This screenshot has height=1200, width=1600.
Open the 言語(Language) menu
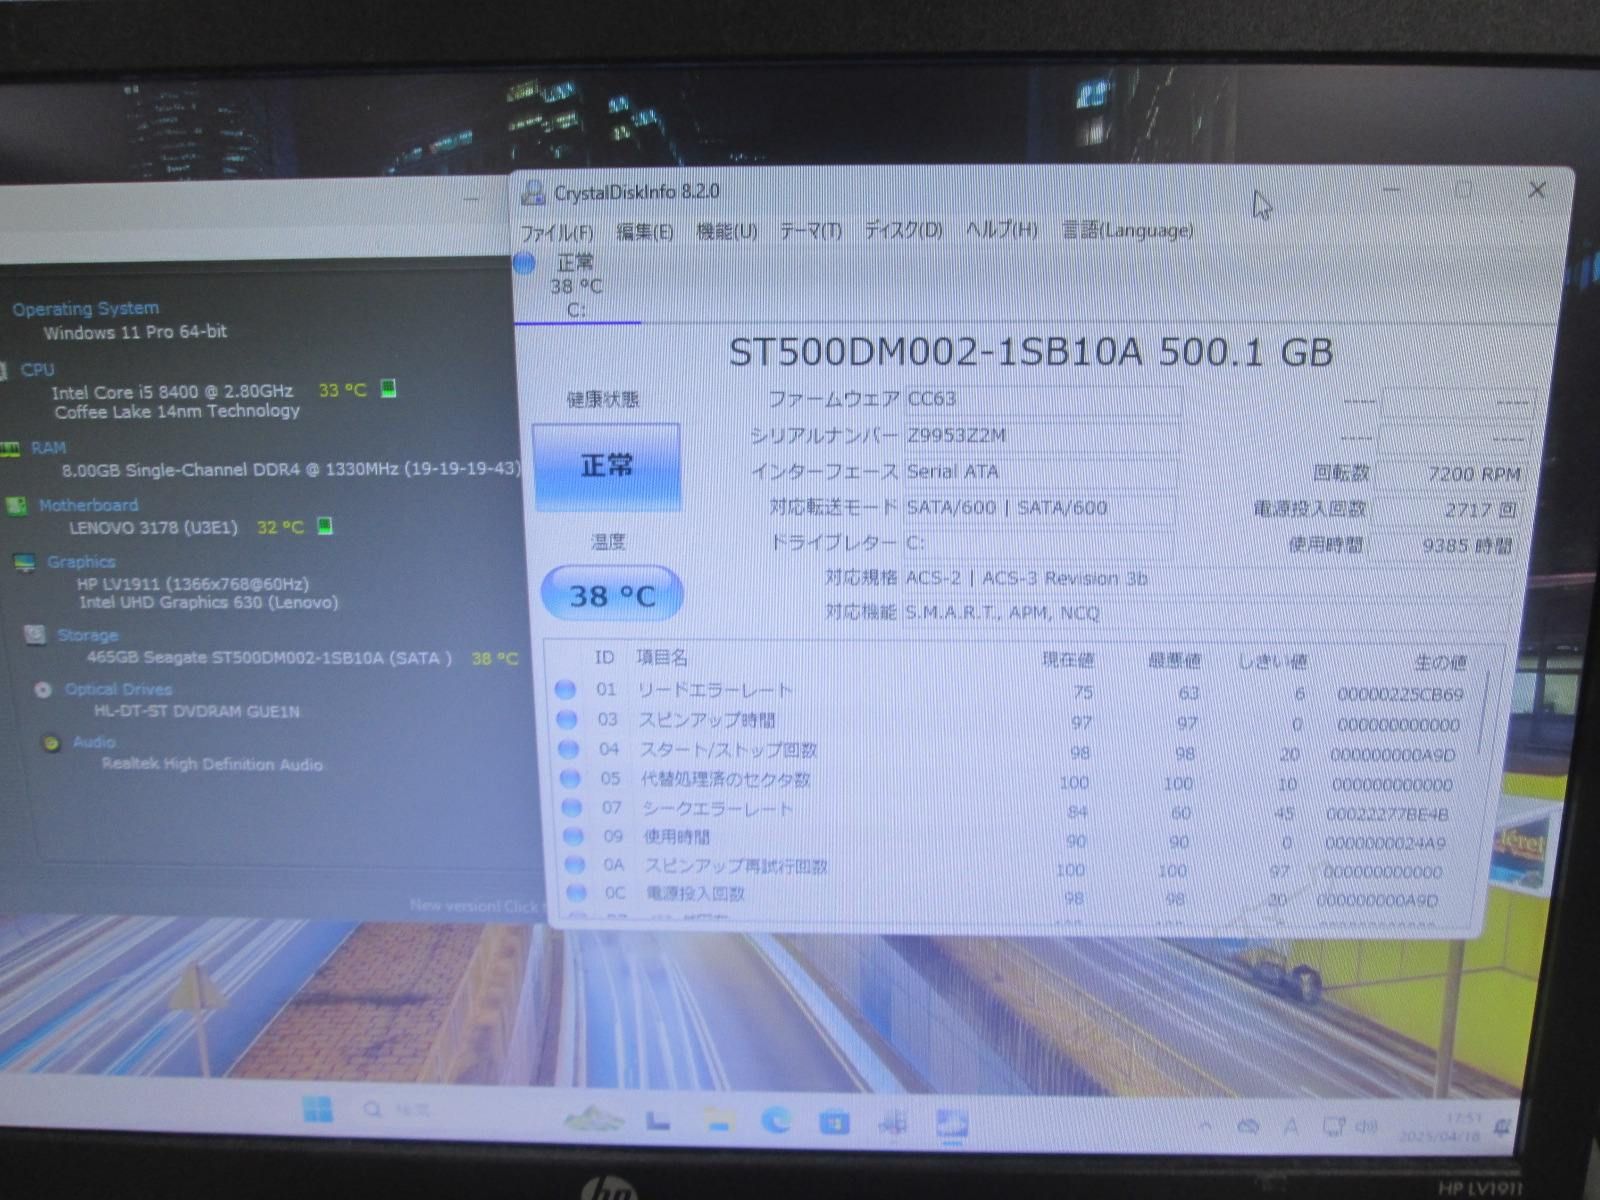(x=1127, y=230)
